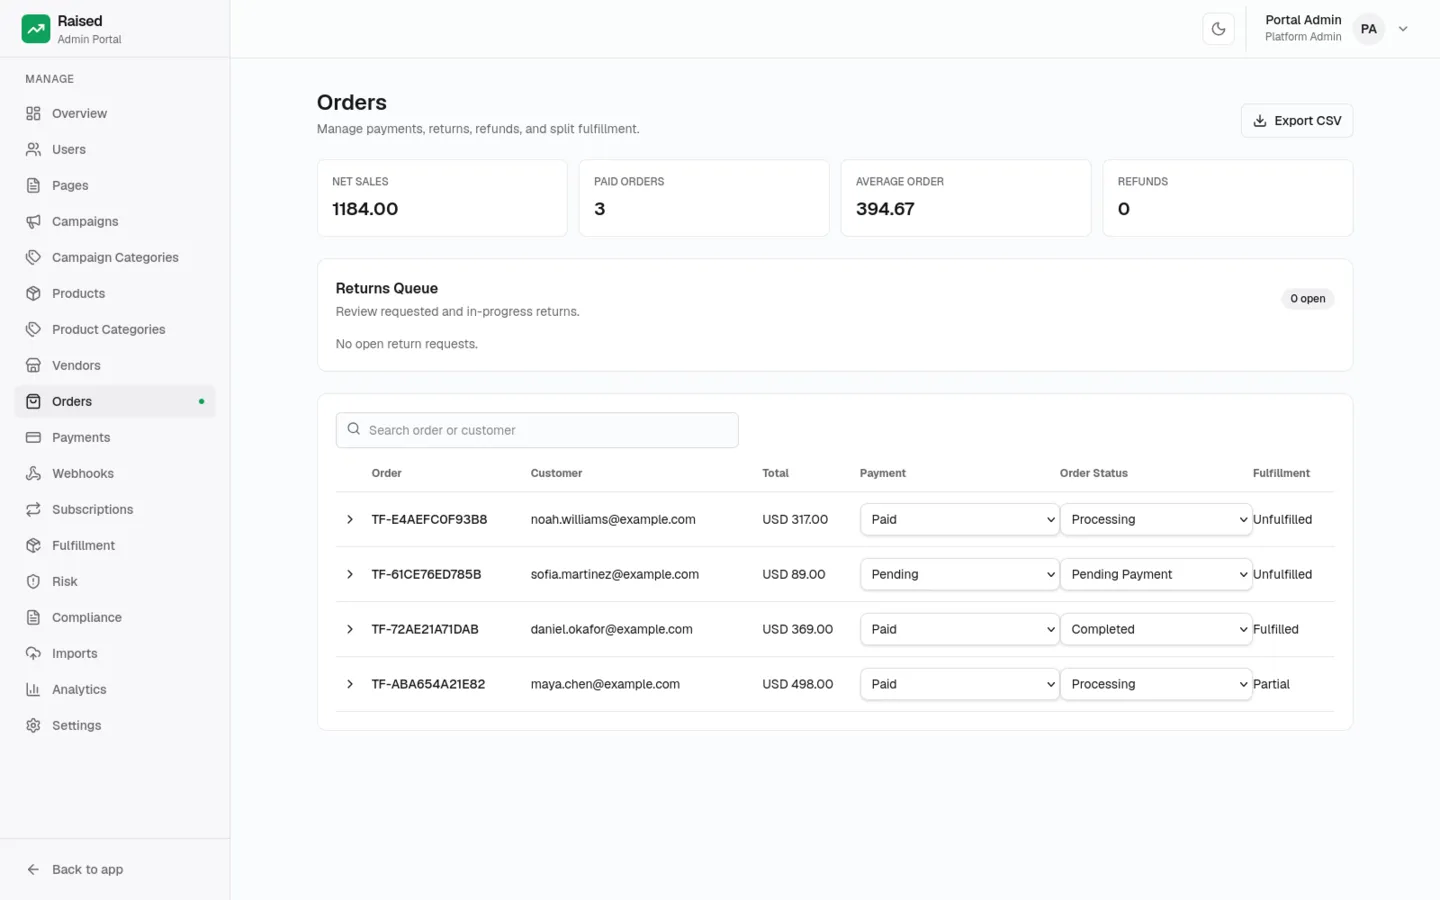Click the Settings gear icon

point(33,725)
